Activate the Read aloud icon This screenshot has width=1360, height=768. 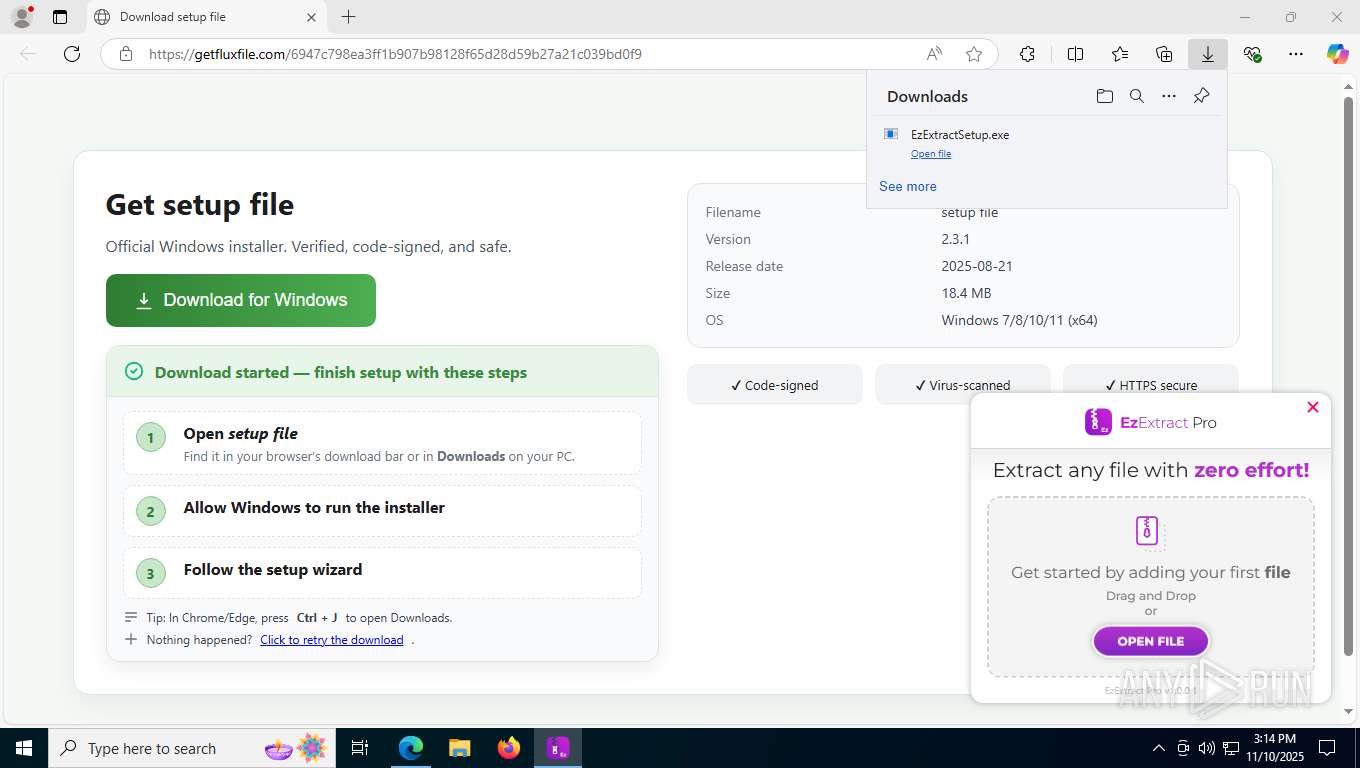click(x=934, y=54)
